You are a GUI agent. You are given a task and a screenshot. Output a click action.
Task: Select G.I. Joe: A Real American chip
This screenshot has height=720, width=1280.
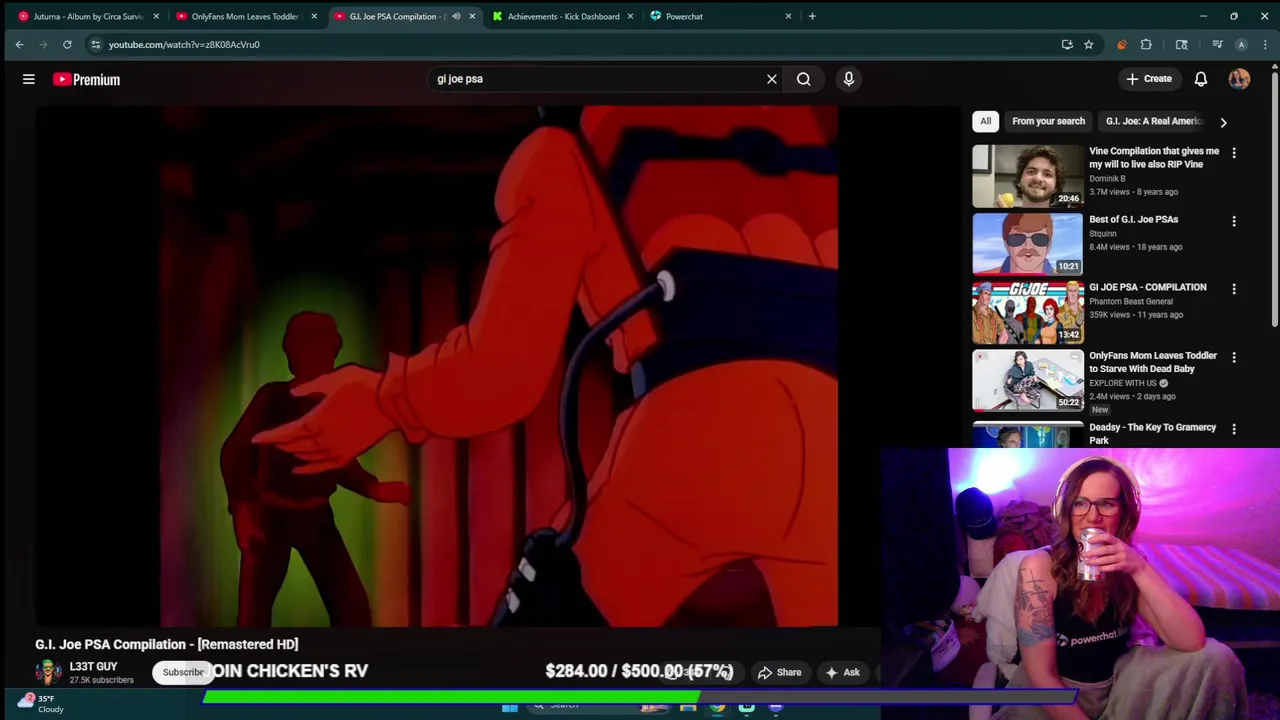(1154, 121)
